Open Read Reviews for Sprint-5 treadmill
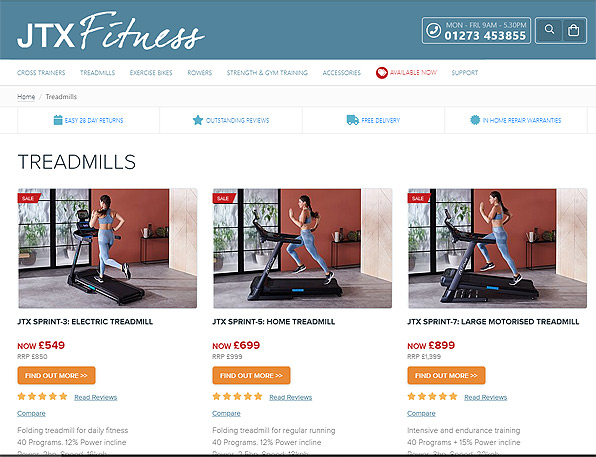The height and width of the screenshot is (457, 596). click(290, 397)
